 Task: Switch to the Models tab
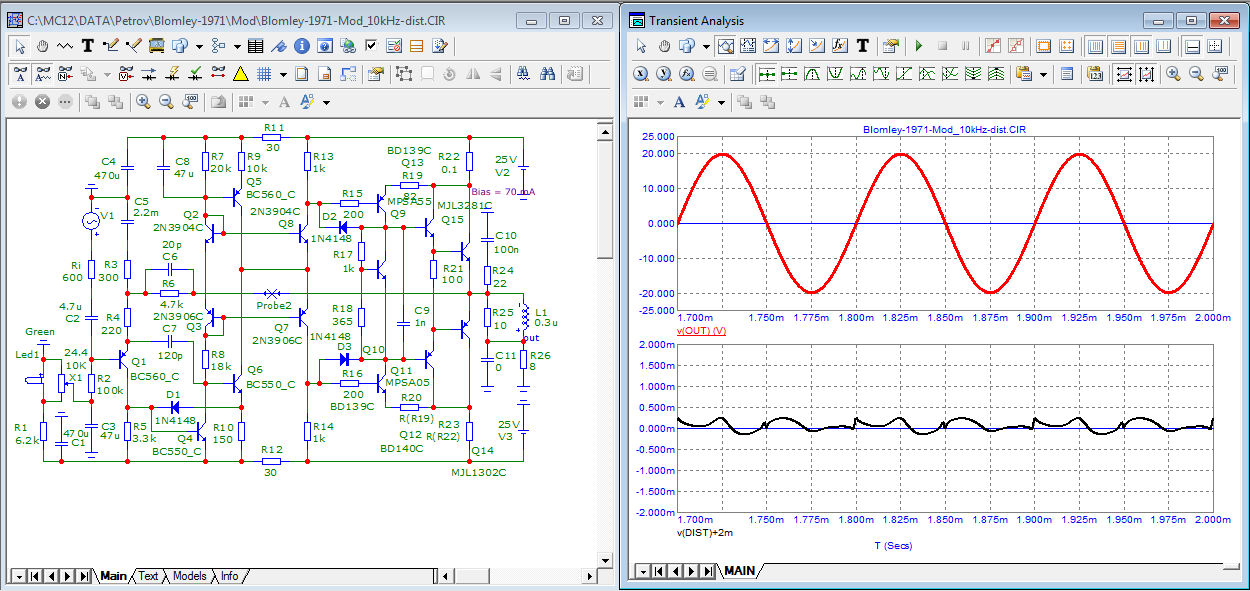[190, 576]
